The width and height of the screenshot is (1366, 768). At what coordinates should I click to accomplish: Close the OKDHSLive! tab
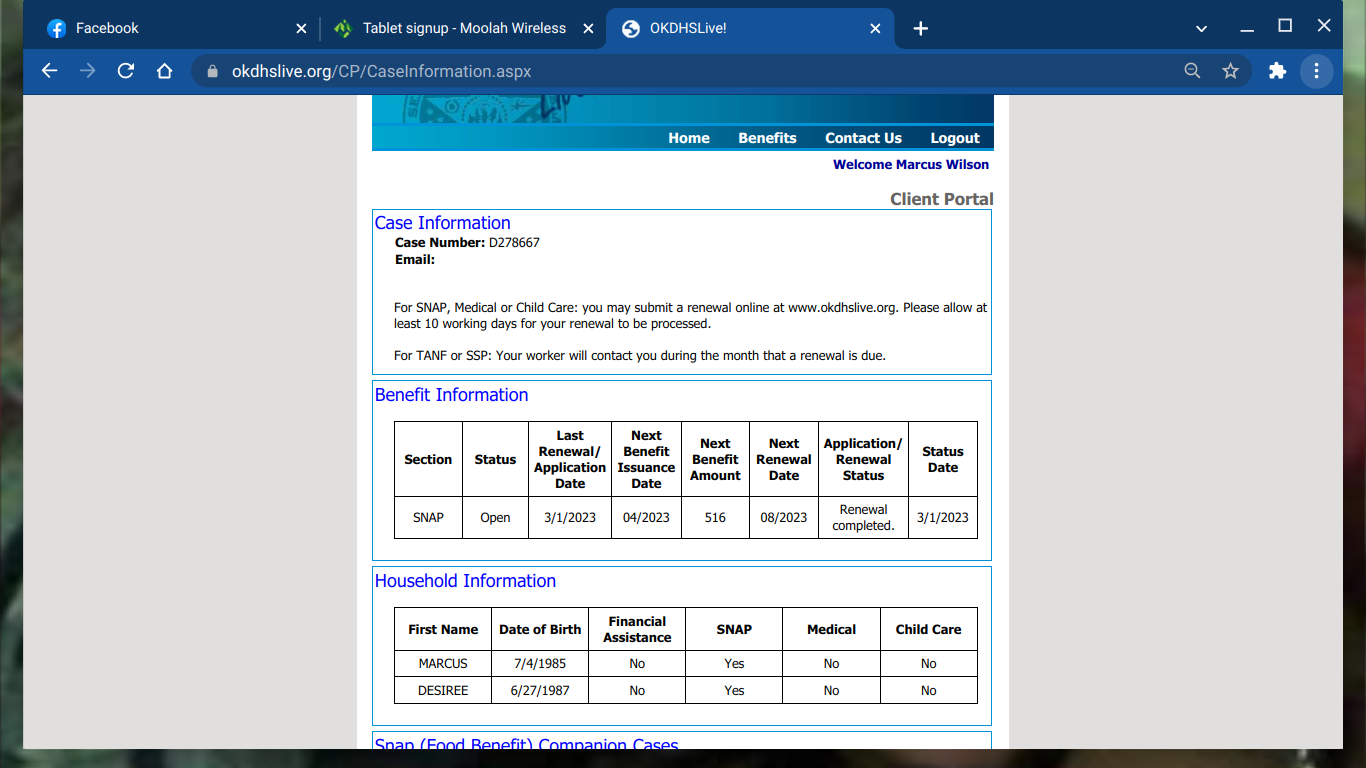point(875,29)
